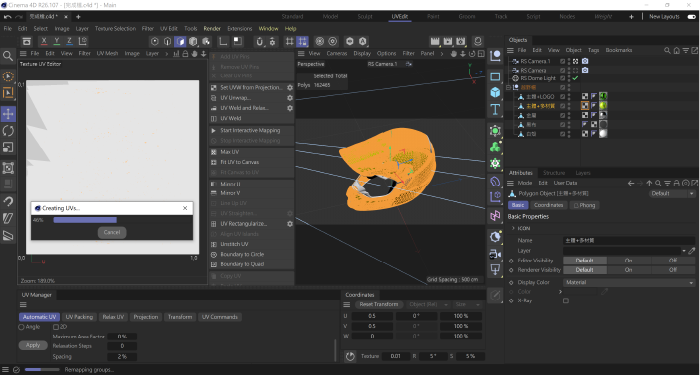
Task: Click the snap grid icon highlighted in toolbar
Action: click(x=302, y=42)
